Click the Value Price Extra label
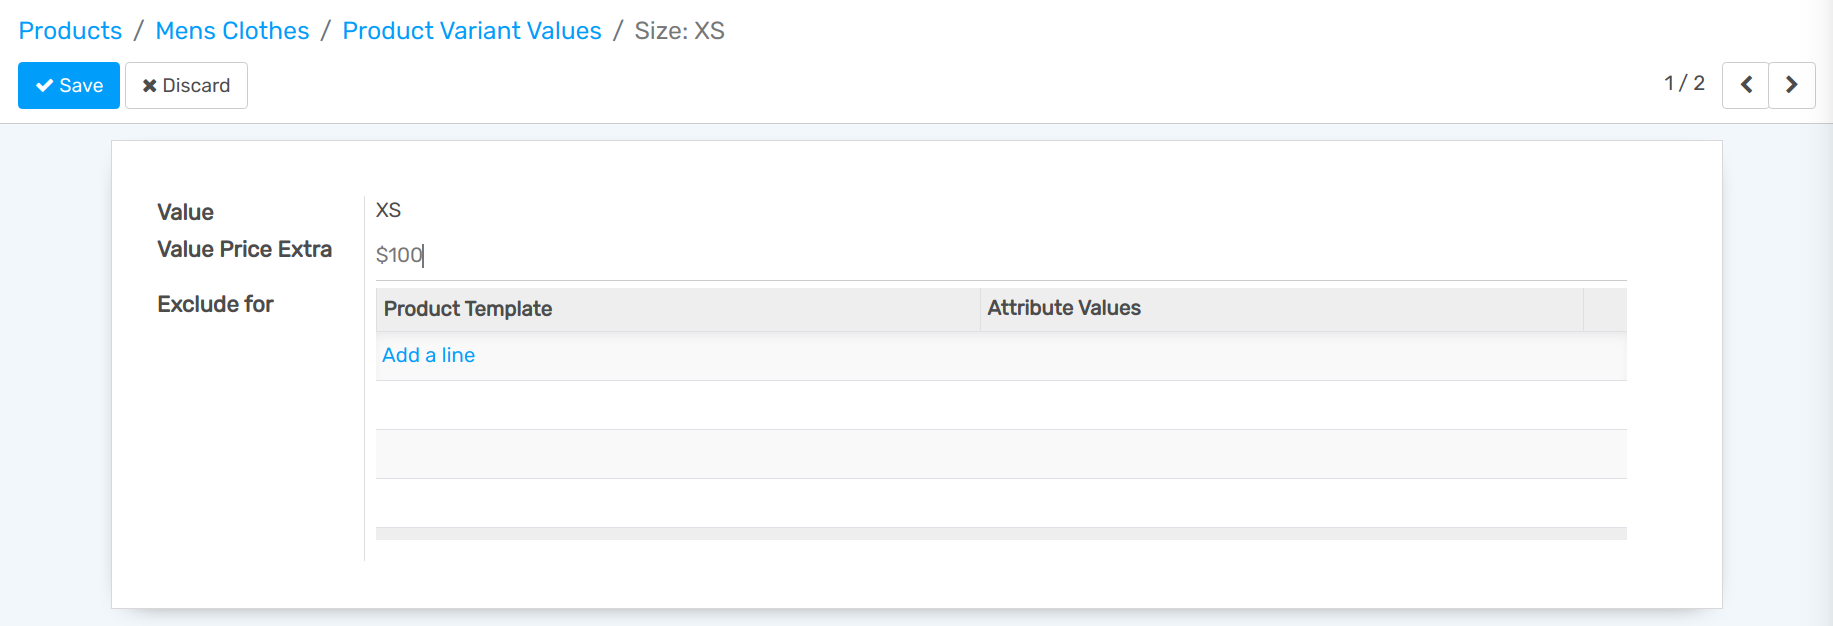Viewport: 1833px width, 626px height. (244, 249)
